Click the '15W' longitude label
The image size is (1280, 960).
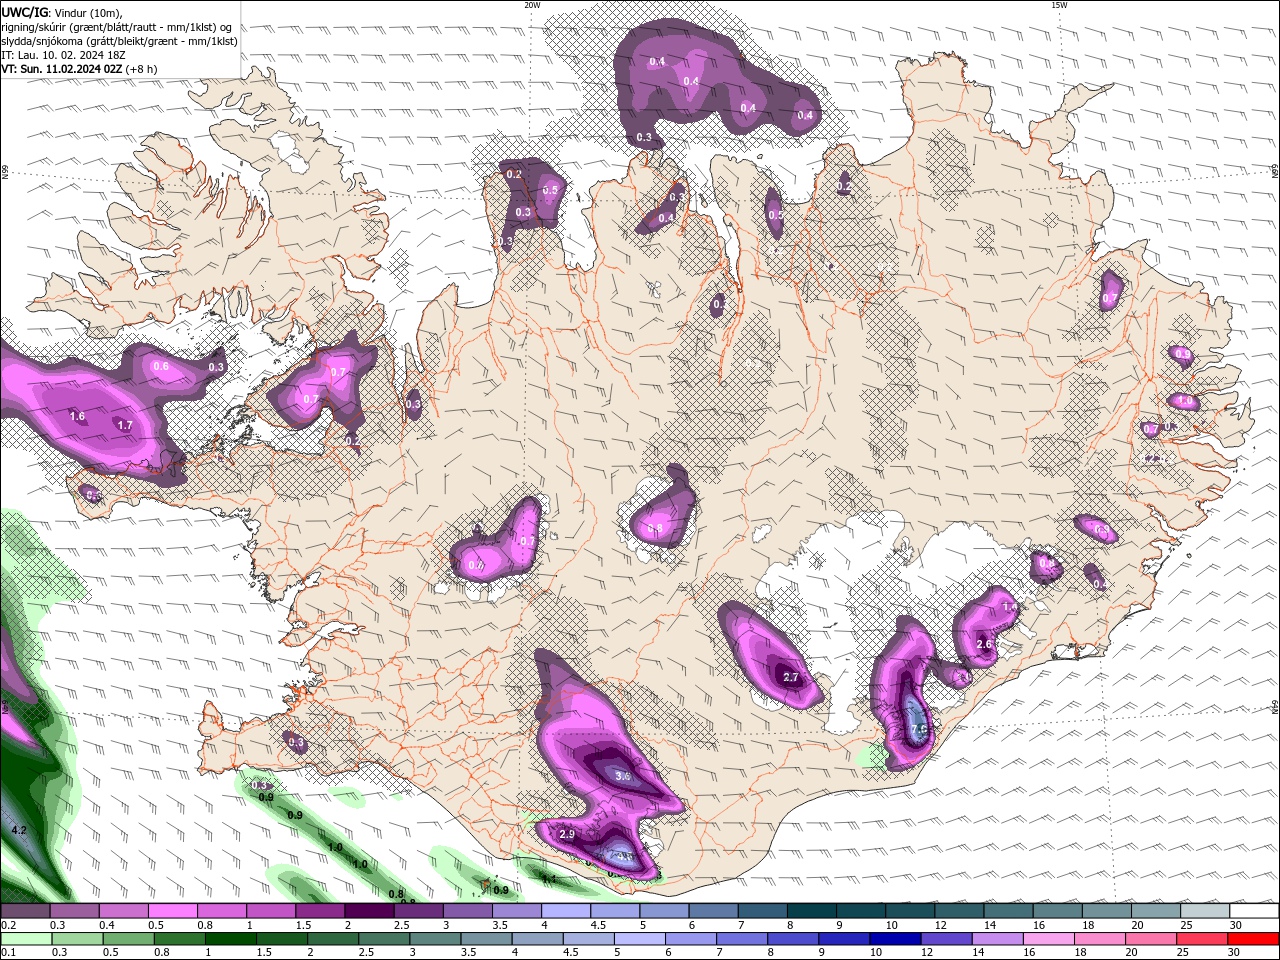coord(1059,5)
